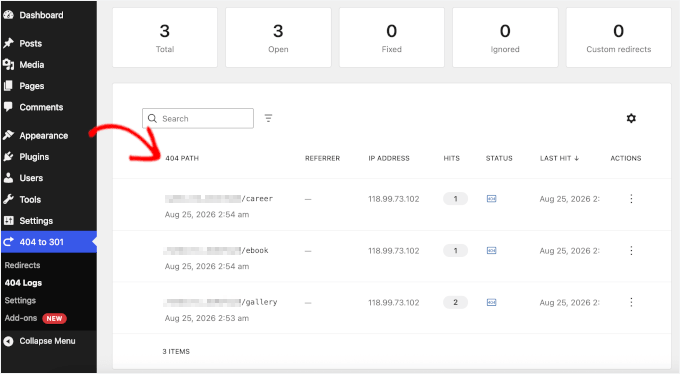Click the Total count card
Screen dimensions: 680x374
pyautogui.click(x=165, y=37)
